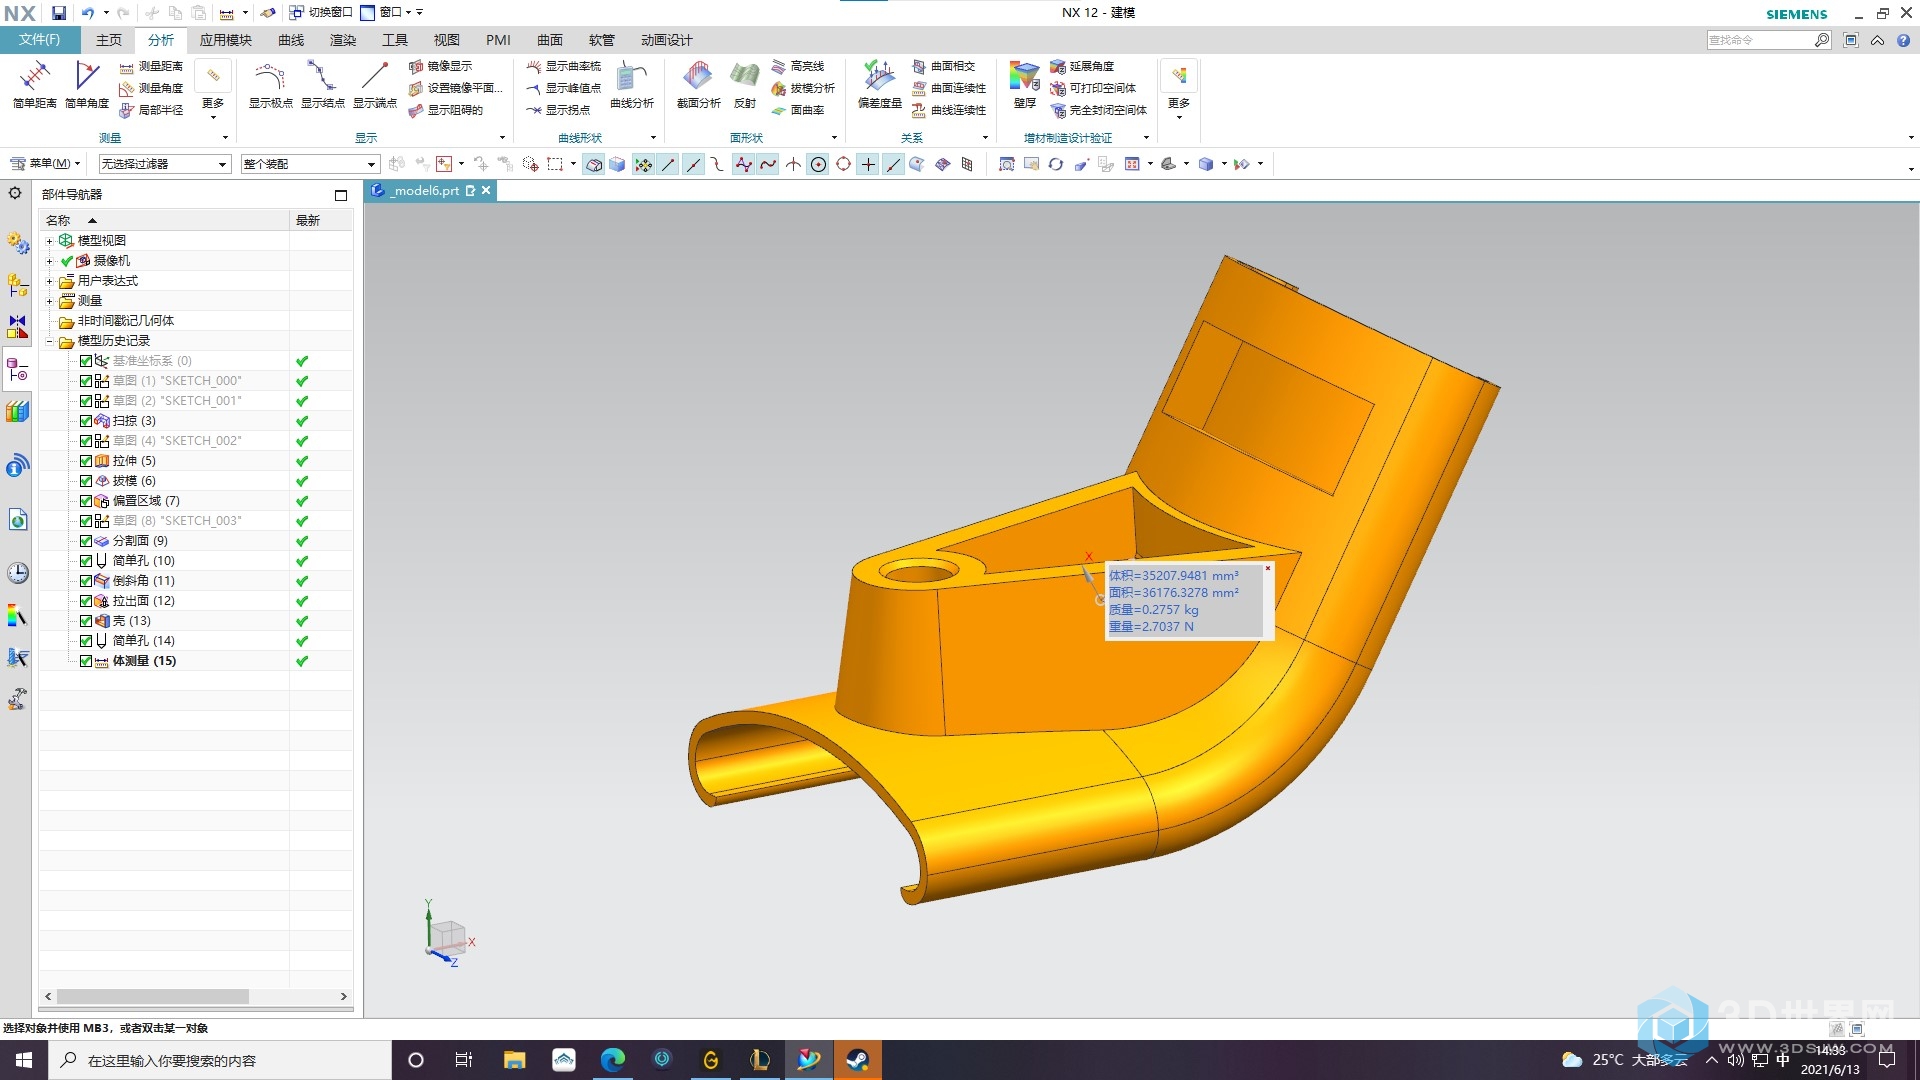Switch to the 曲线 ribbon tab
This screenshot has height=1080, width=1920.
point(291,40)
